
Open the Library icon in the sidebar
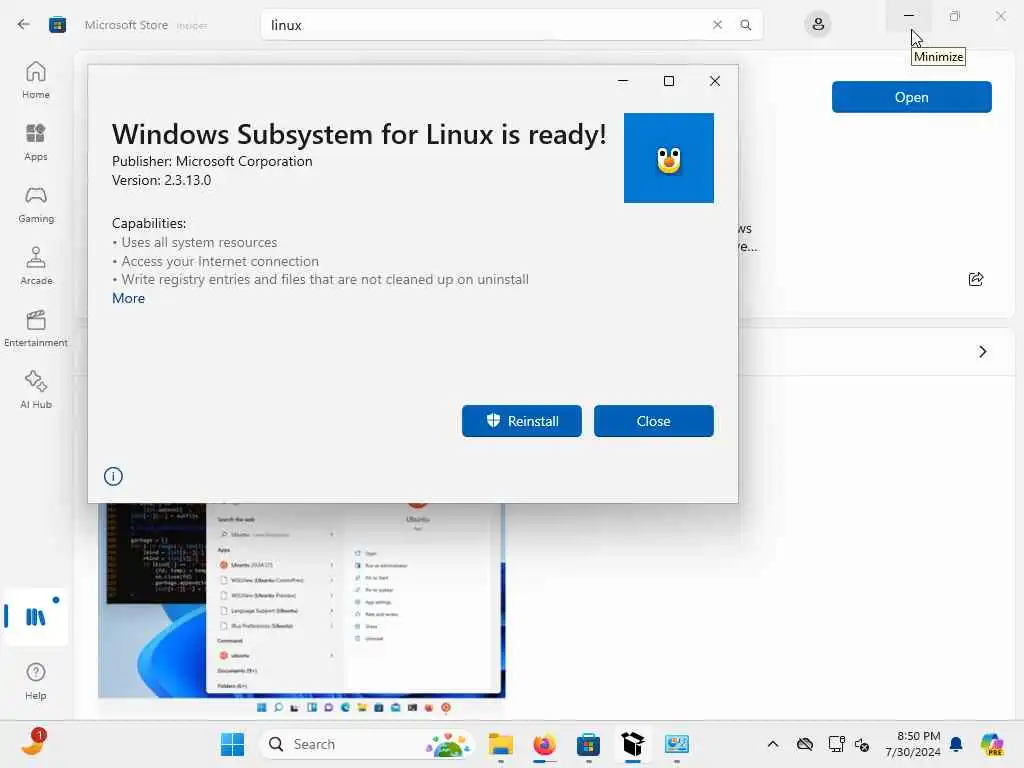point(36,616)
